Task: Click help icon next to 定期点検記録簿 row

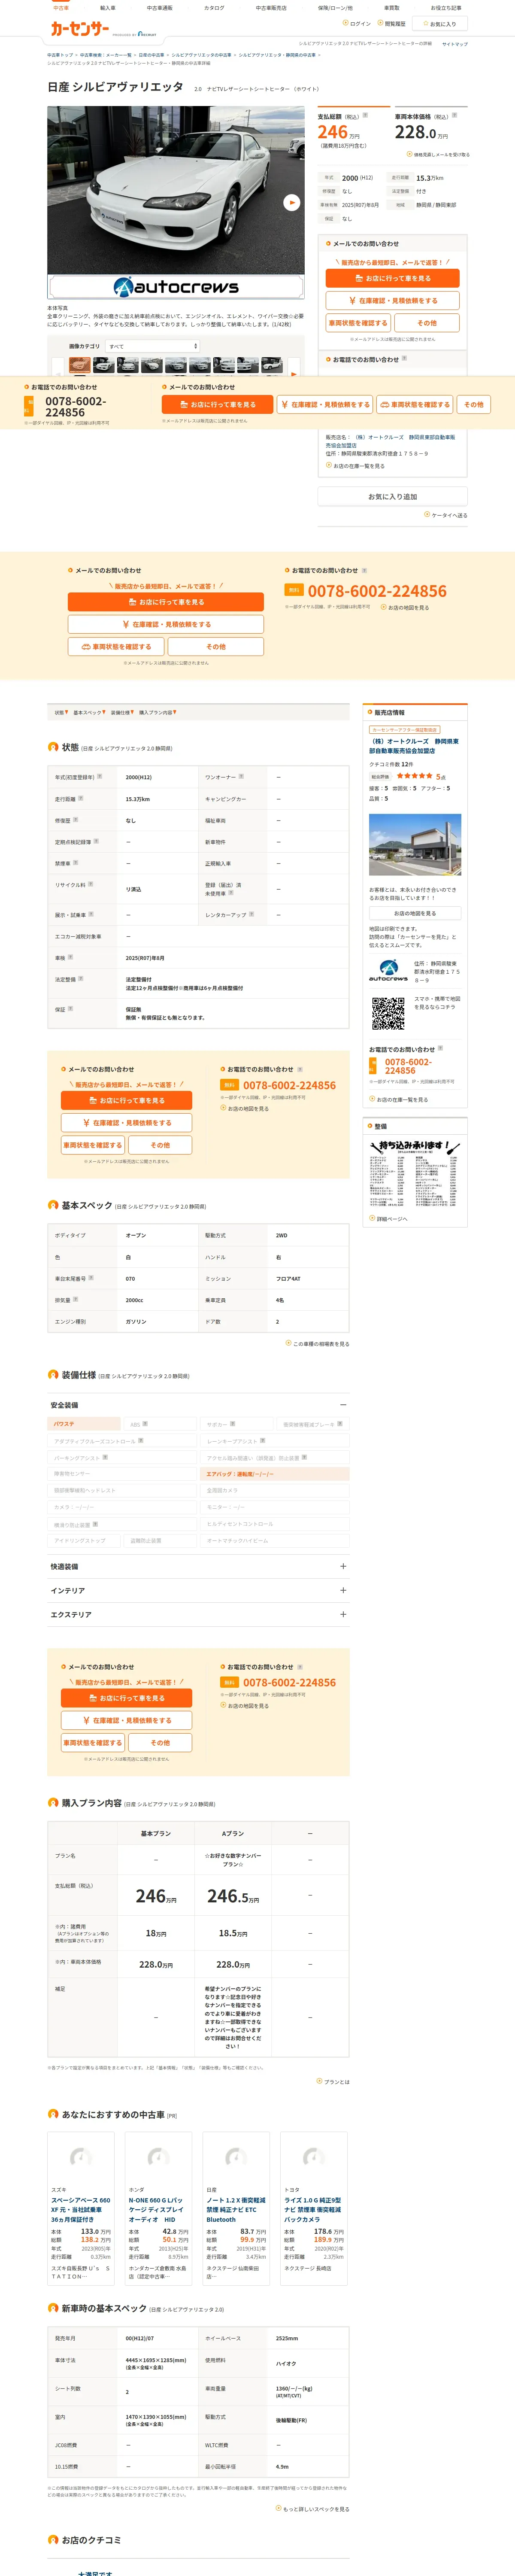Action: pyautogui.click(x=96, y=841)
